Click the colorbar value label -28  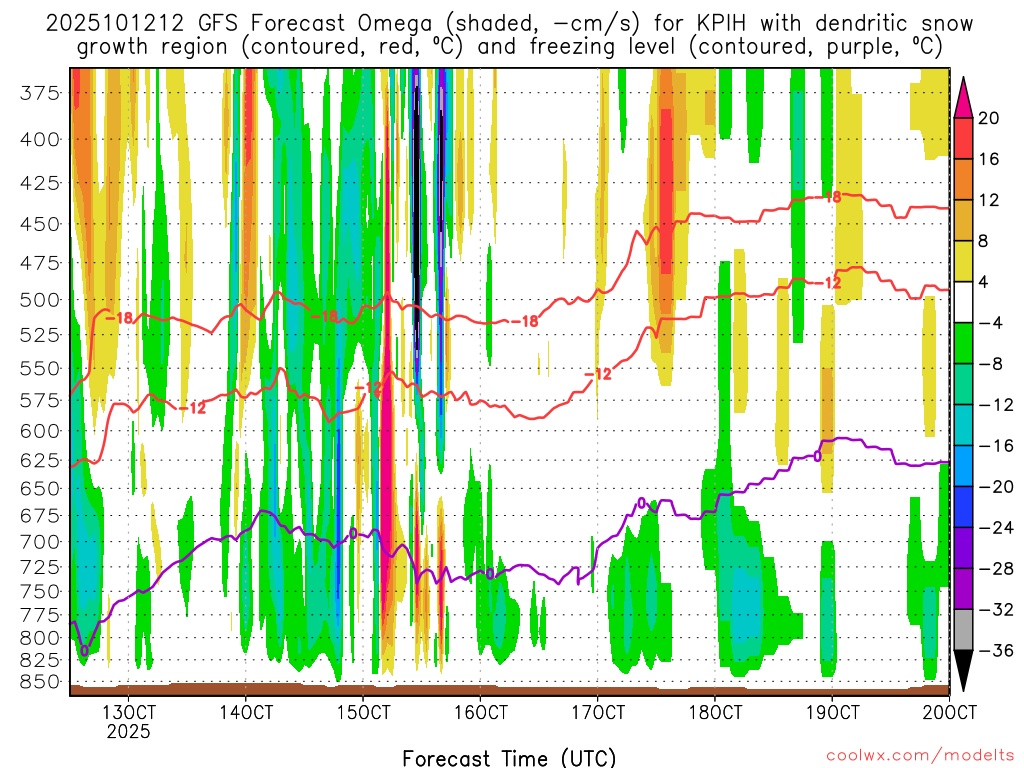pos(997,569)
